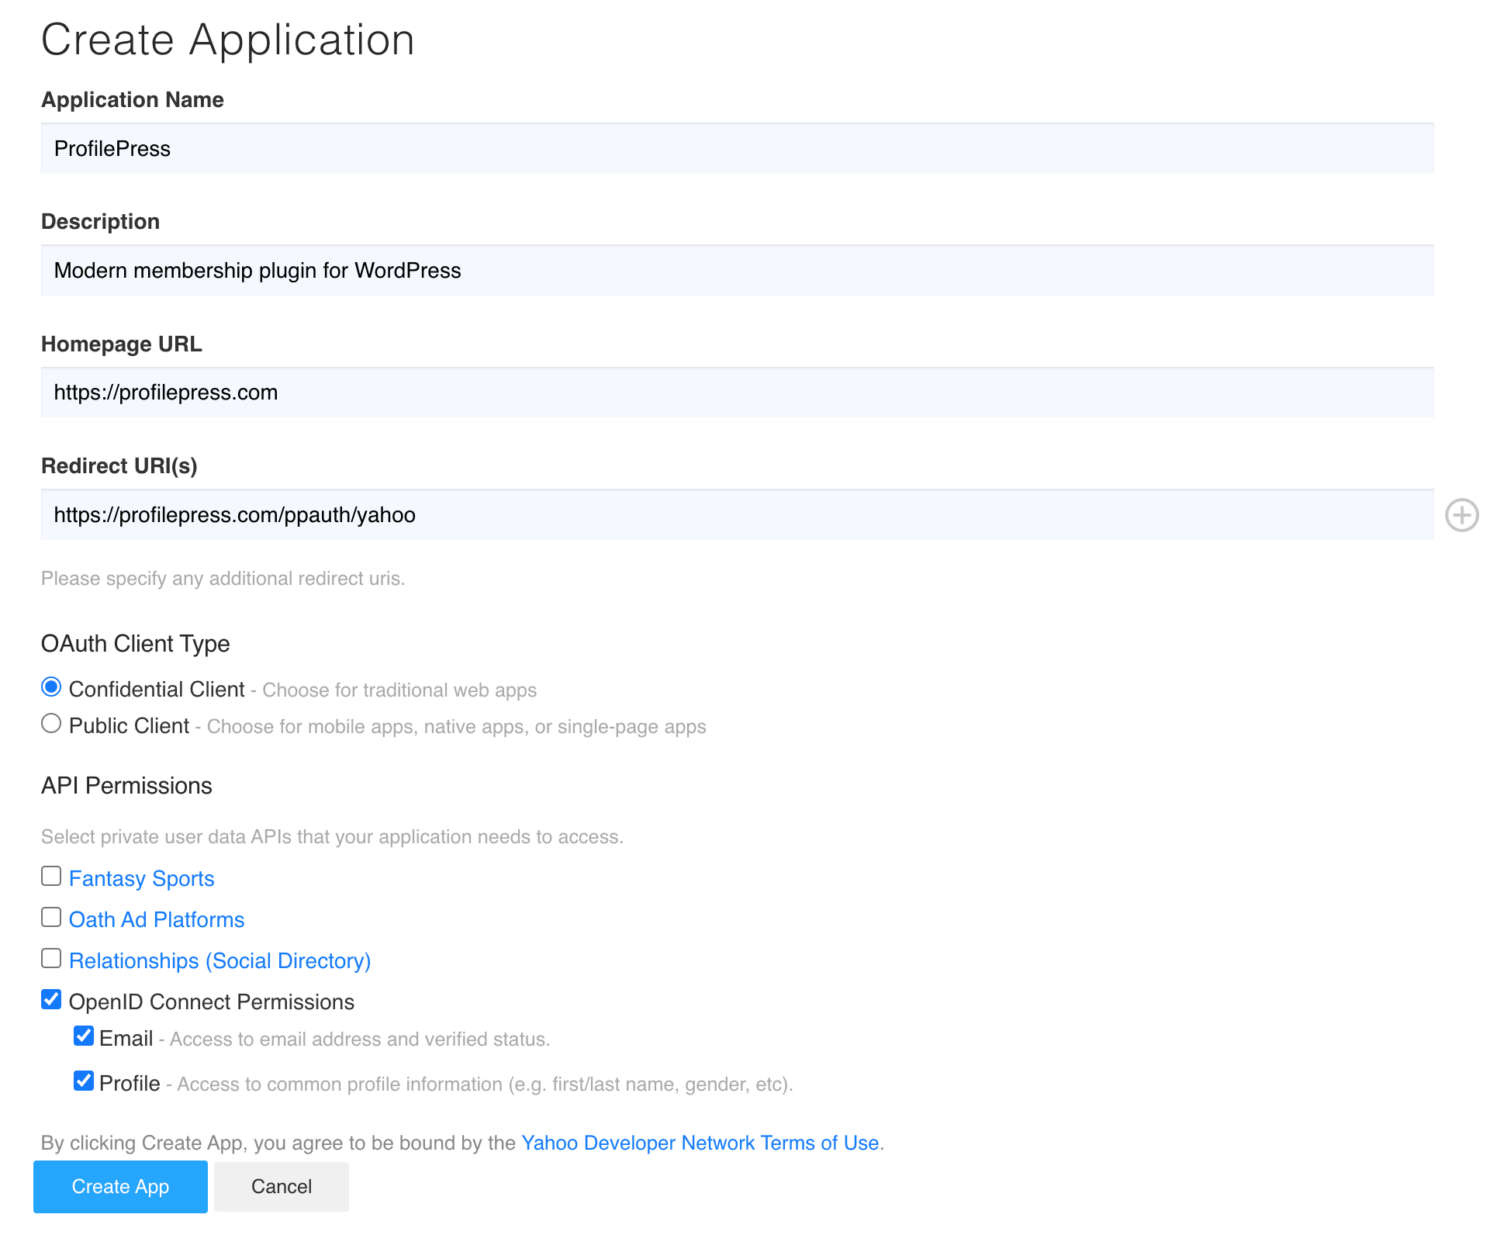Focus the Homepage URL input field
1500x1235 pixels.
(737, 392)
